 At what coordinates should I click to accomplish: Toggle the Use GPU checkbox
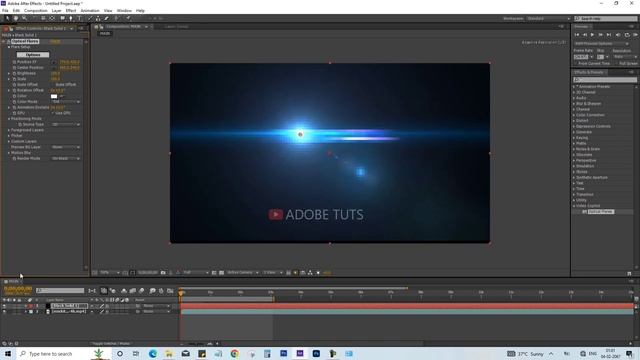(x=53, y=113)
